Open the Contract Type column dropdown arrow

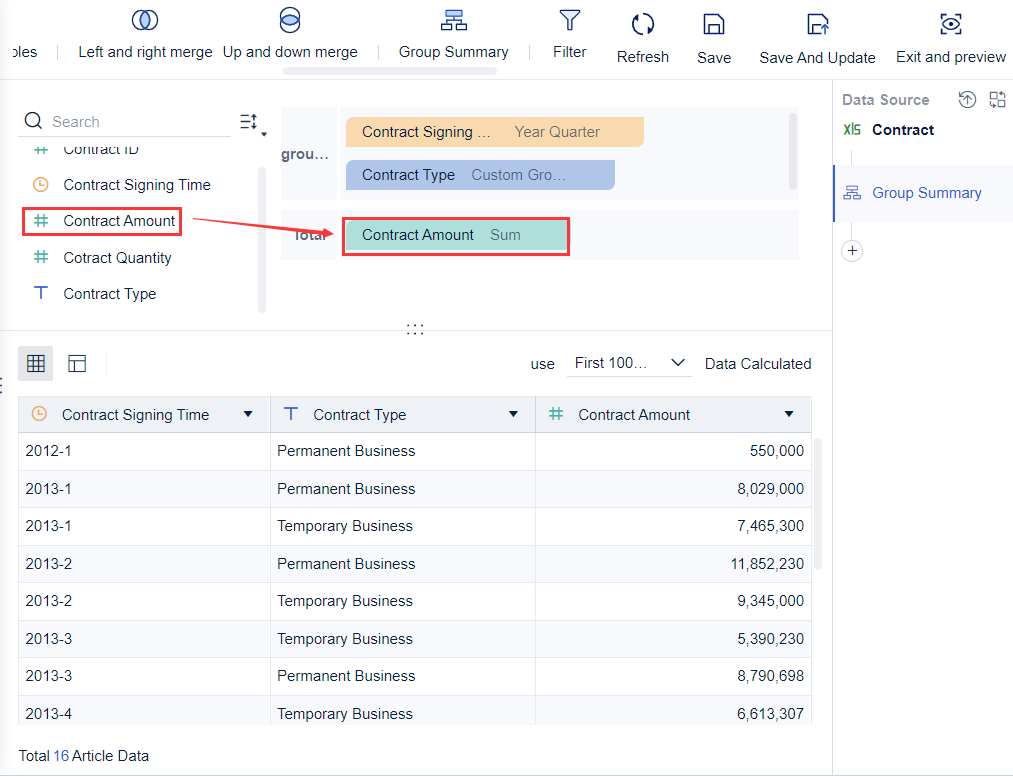click(513, 415)
